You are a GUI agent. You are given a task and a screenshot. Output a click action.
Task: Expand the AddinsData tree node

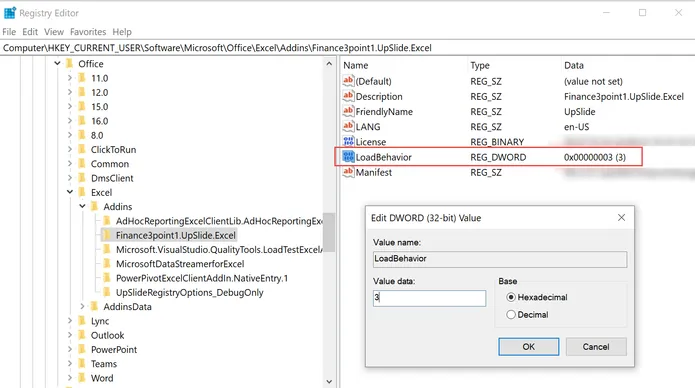coord(82,306)
